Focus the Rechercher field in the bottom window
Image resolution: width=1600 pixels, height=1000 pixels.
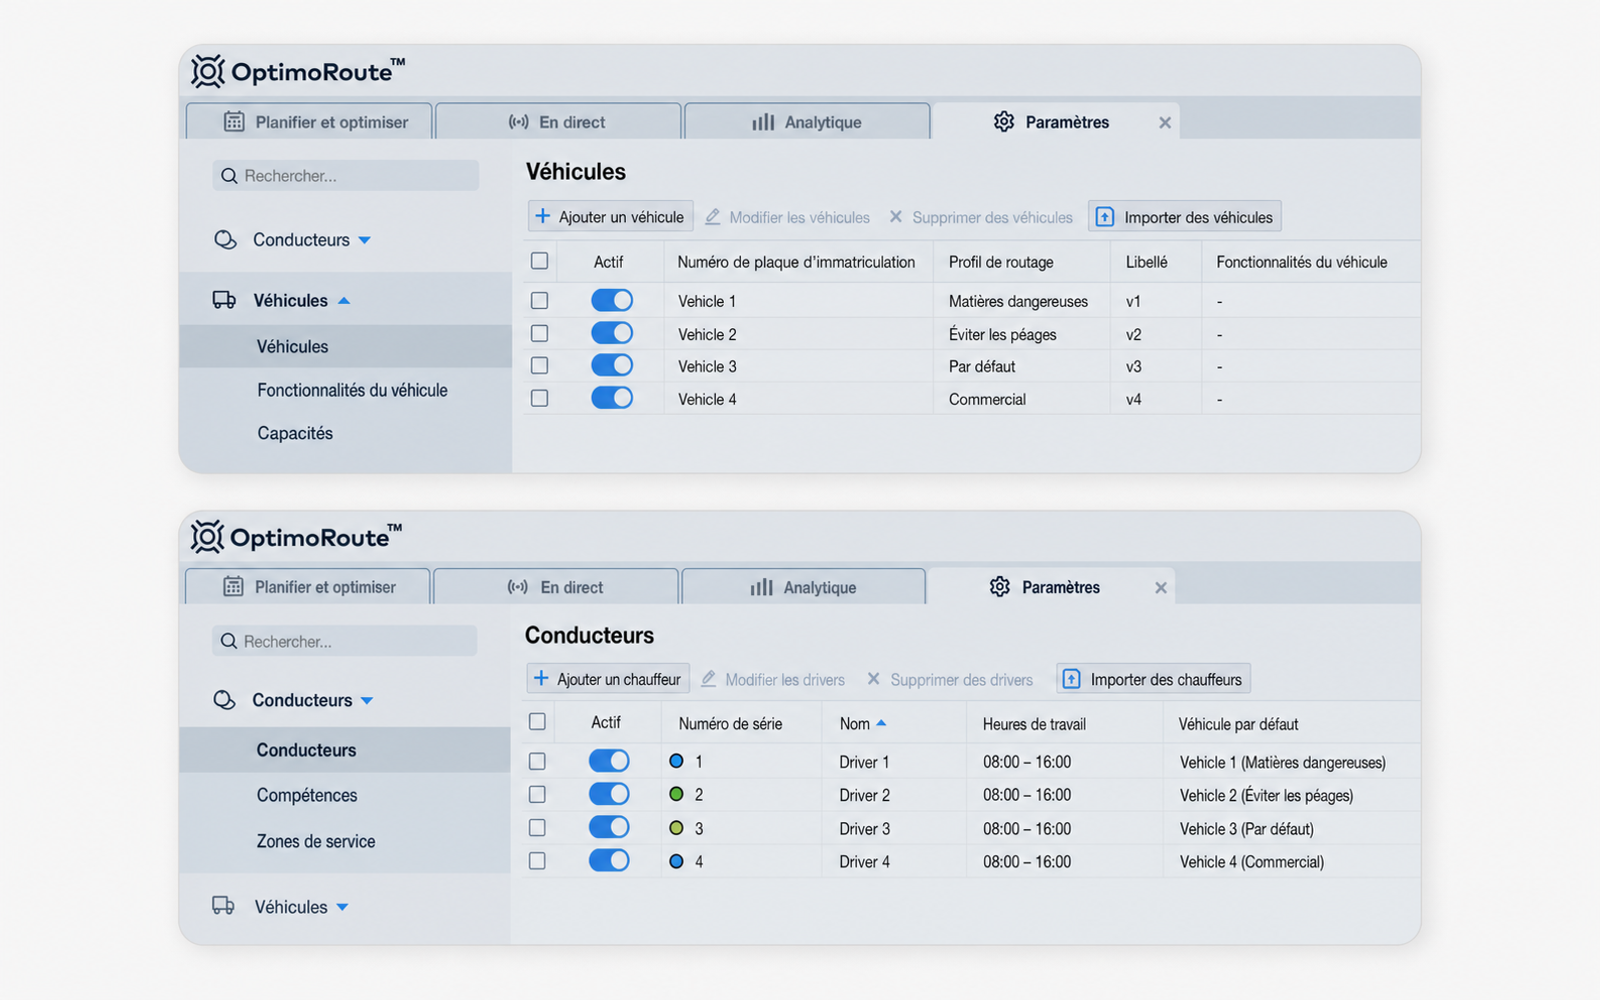tap(345, 641)
